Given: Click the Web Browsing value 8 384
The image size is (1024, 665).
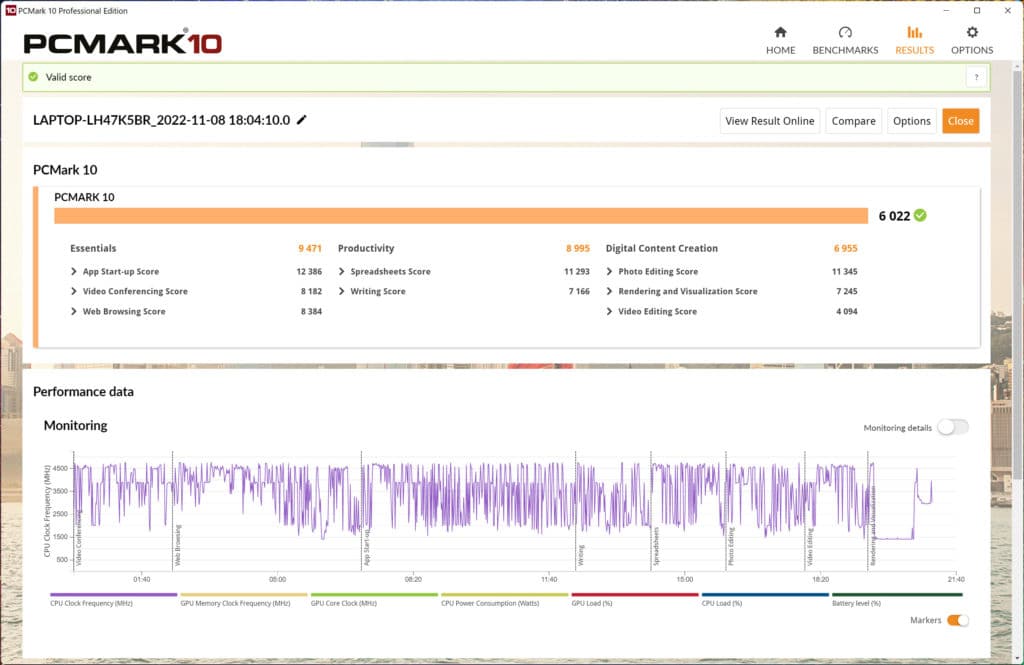Looking at the screenshot, I should [x=312, y=312].
